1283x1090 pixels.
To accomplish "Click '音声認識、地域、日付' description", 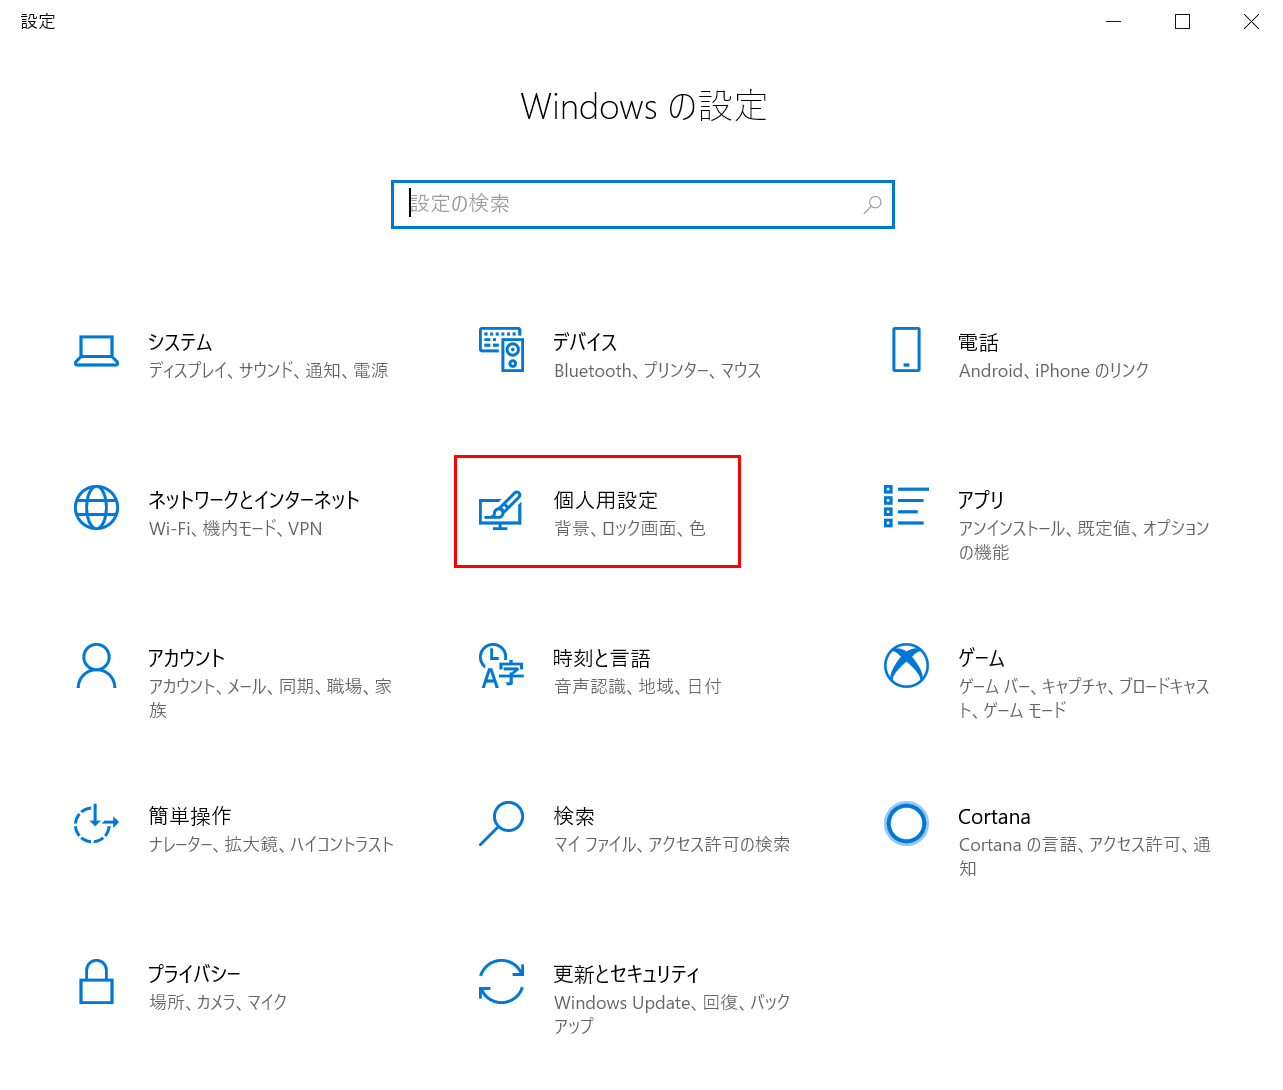I will [638, 686].
